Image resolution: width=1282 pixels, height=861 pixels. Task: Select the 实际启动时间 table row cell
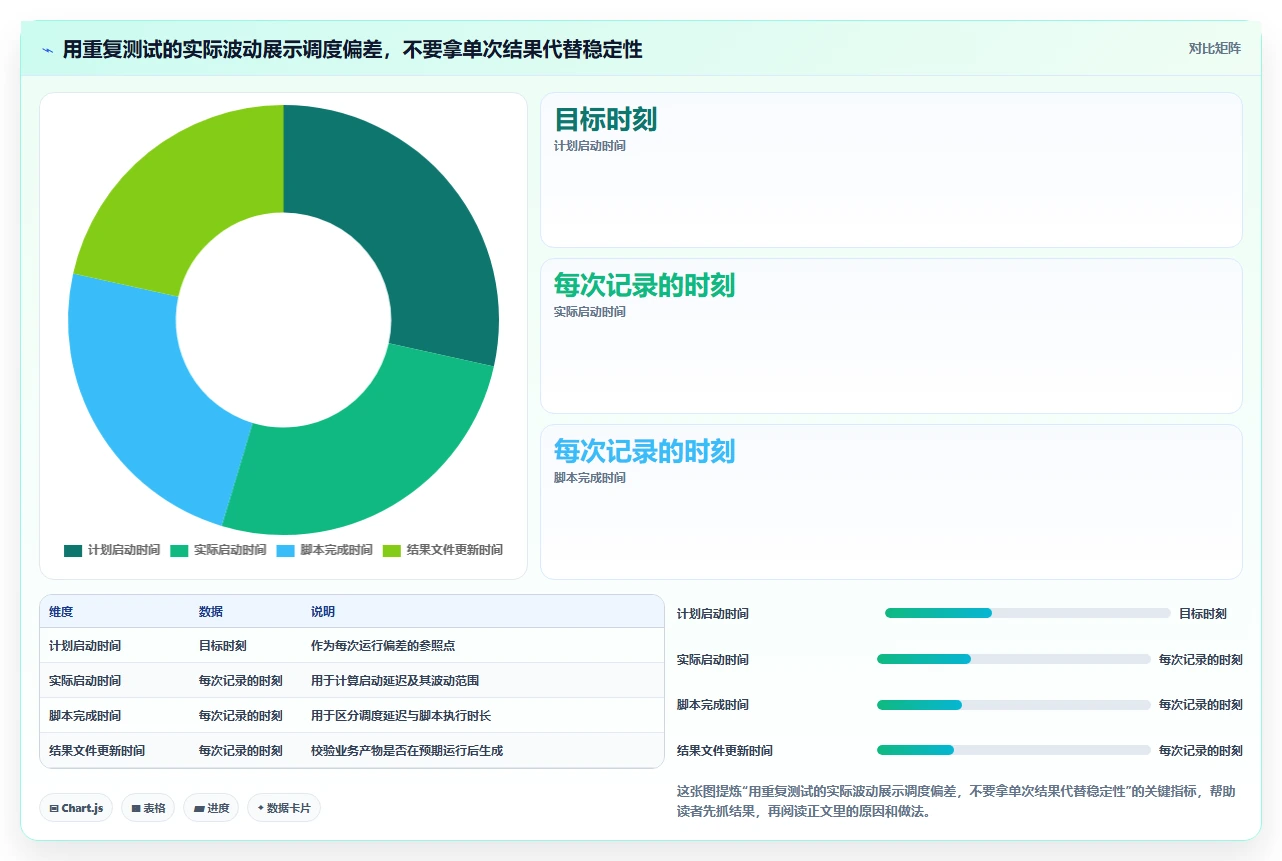pos(85,681)
